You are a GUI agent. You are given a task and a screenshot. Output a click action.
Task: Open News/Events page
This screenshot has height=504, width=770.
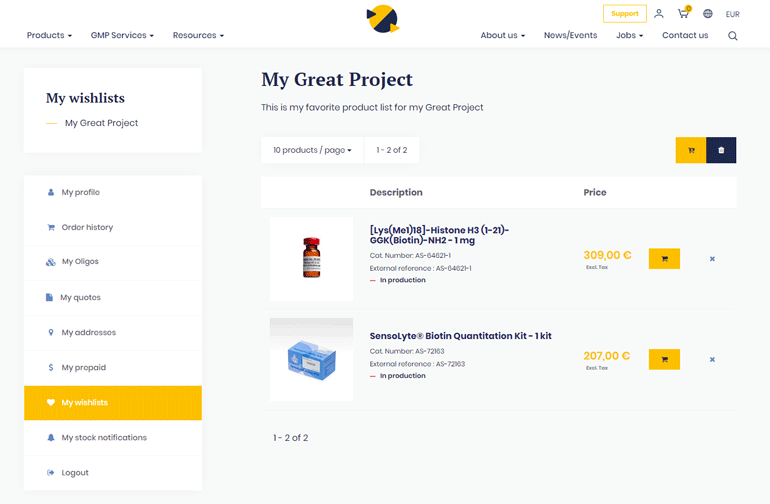pyautogui.click(x=570, y=36)
